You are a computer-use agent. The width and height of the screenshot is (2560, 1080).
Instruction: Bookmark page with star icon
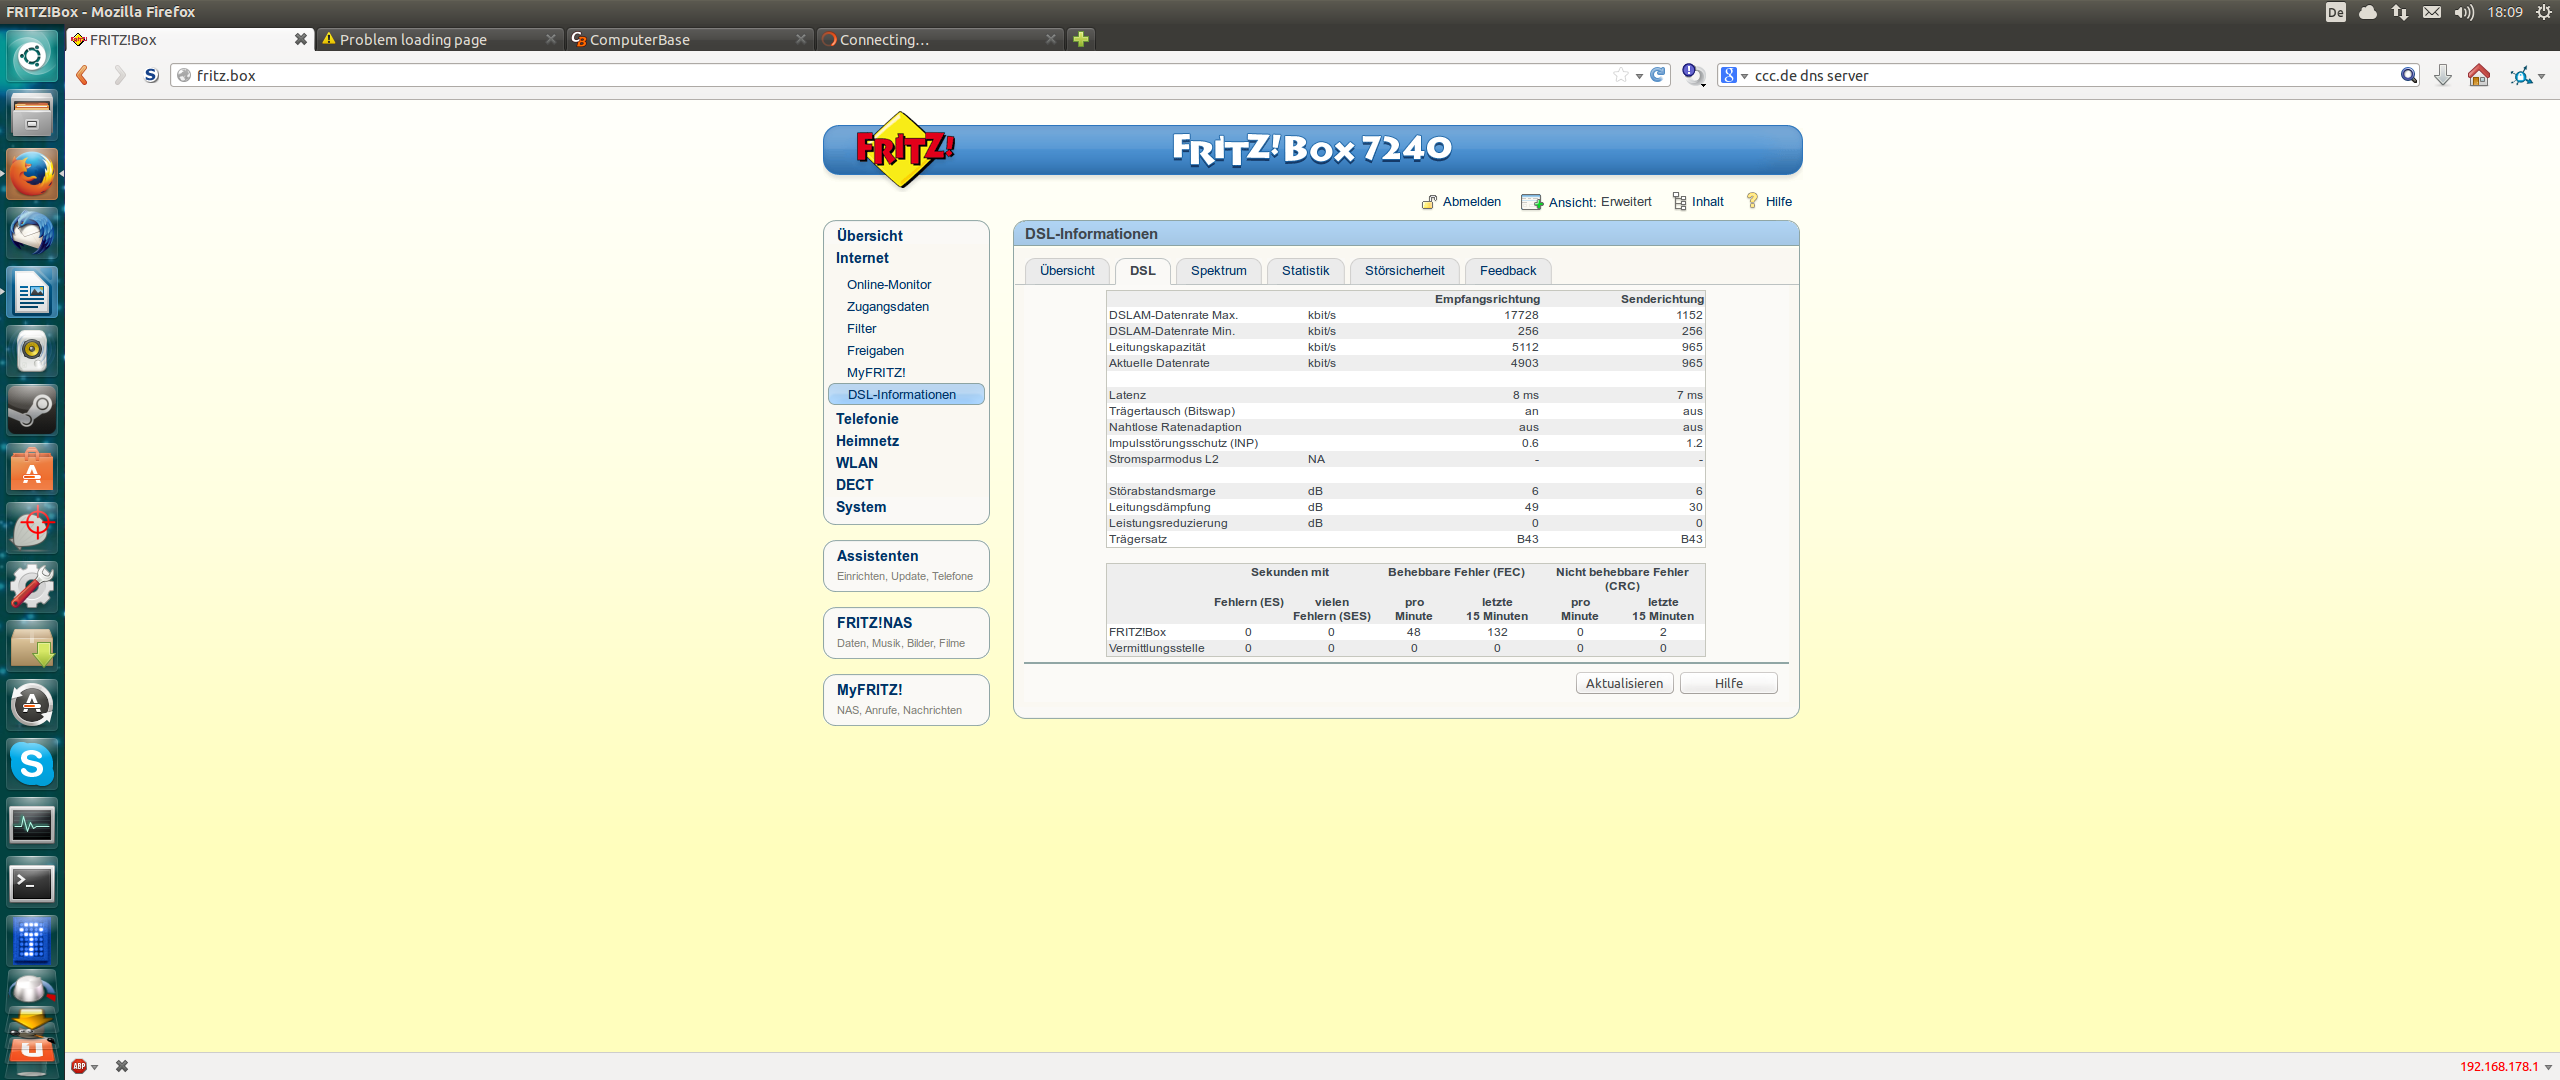click(1620, 75)
